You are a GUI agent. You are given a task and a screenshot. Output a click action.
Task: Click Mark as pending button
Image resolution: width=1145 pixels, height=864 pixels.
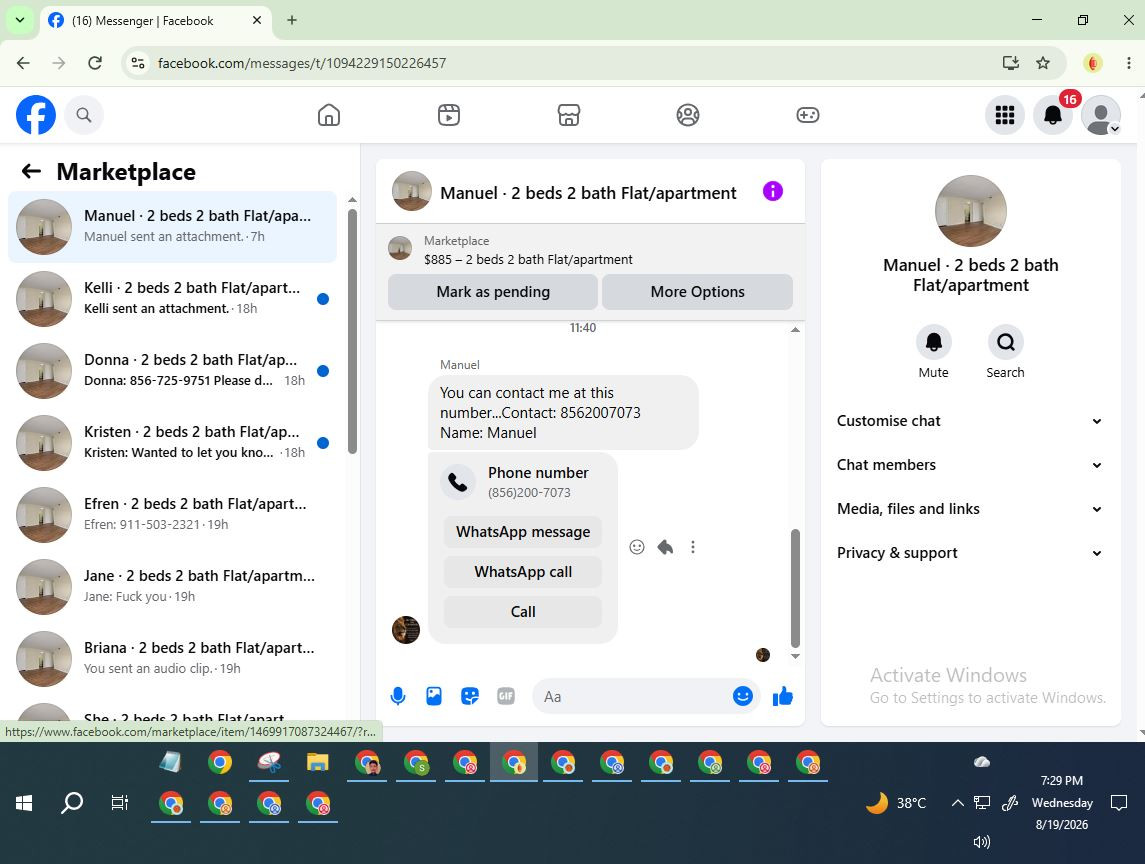click(x=493, y=291)
